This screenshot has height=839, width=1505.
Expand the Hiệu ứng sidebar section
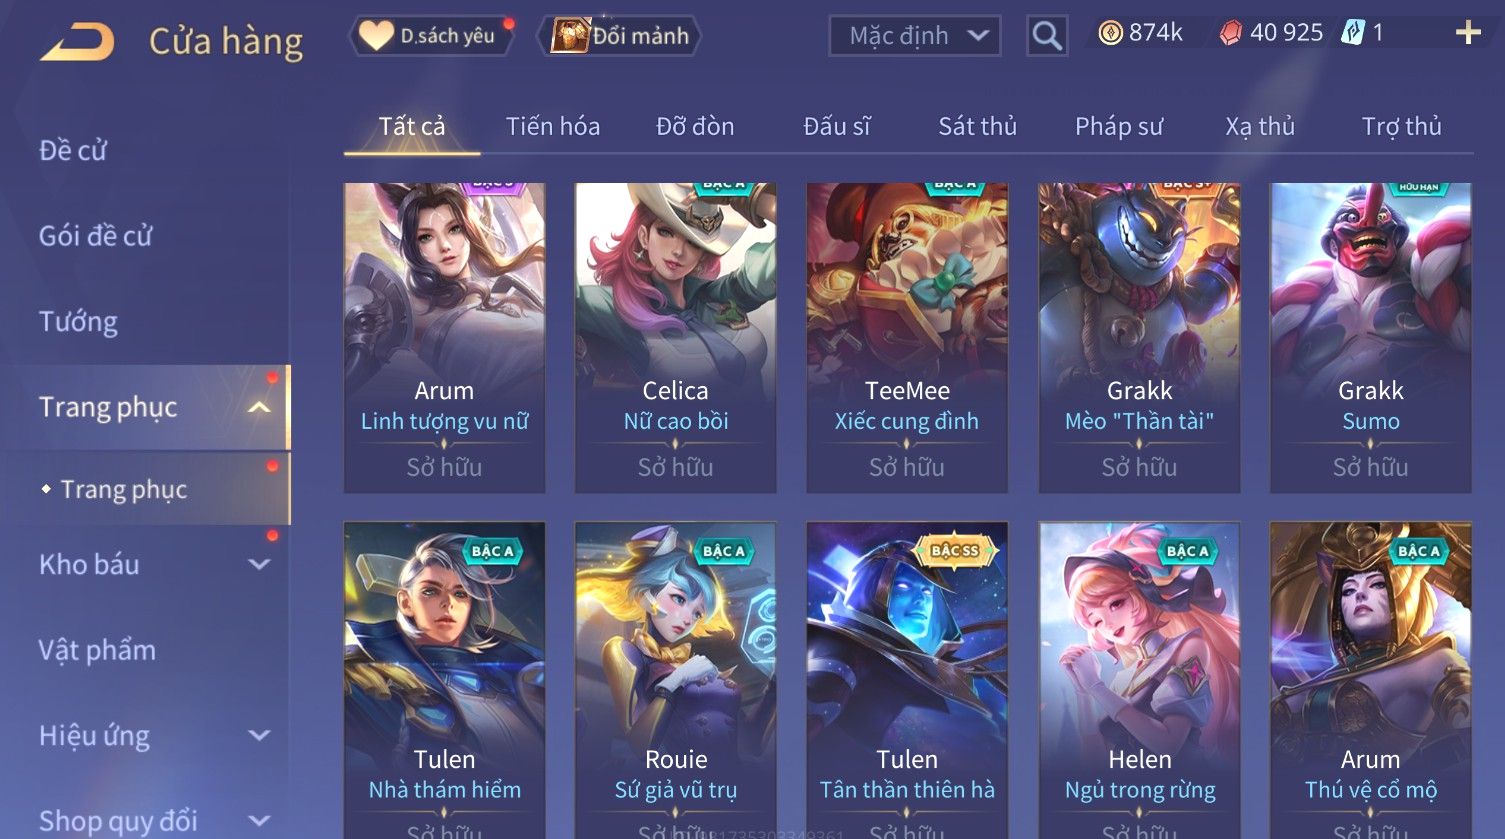point(259,735)
